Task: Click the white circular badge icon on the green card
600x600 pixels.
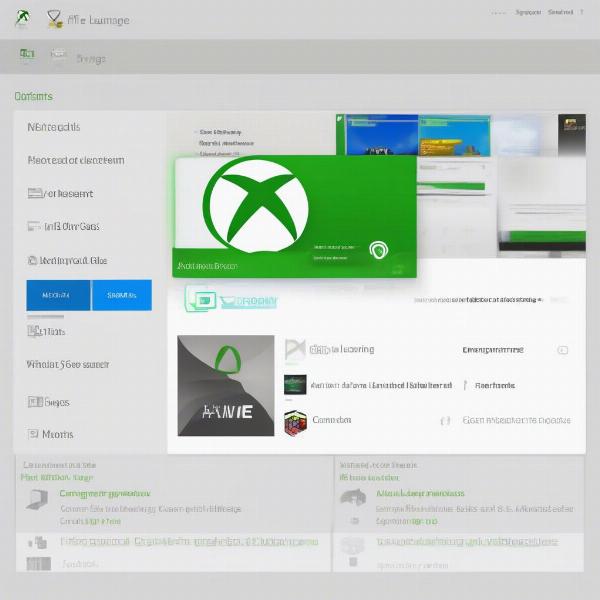Action: tap(378, 250)
